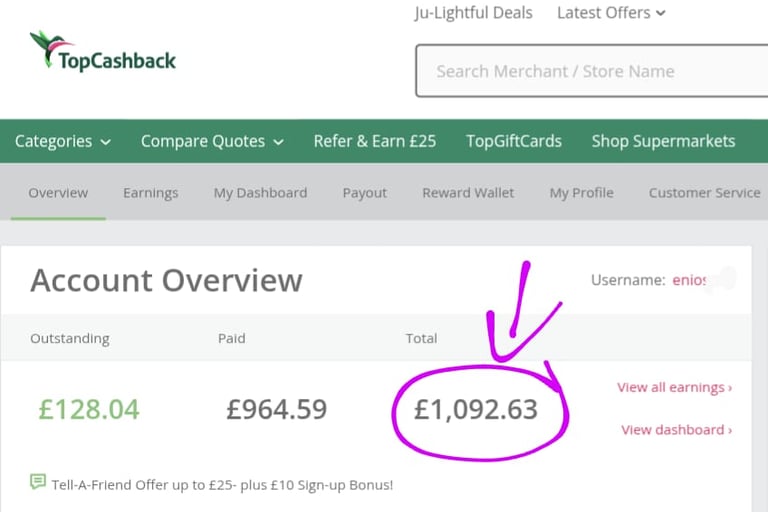Expand the Compare Quotes menu
Screen dimensions: 768x512
coord(212,141)
